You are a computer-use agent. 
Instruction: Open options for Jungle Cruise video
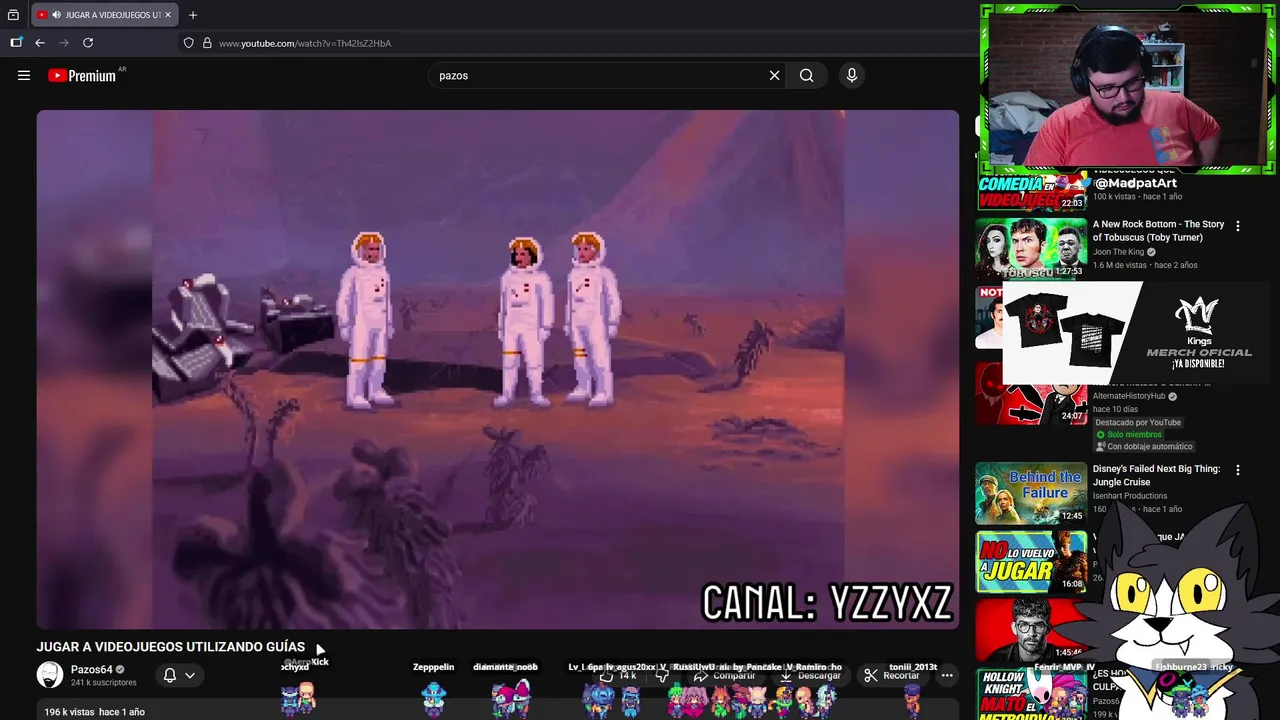[1238, 470]
